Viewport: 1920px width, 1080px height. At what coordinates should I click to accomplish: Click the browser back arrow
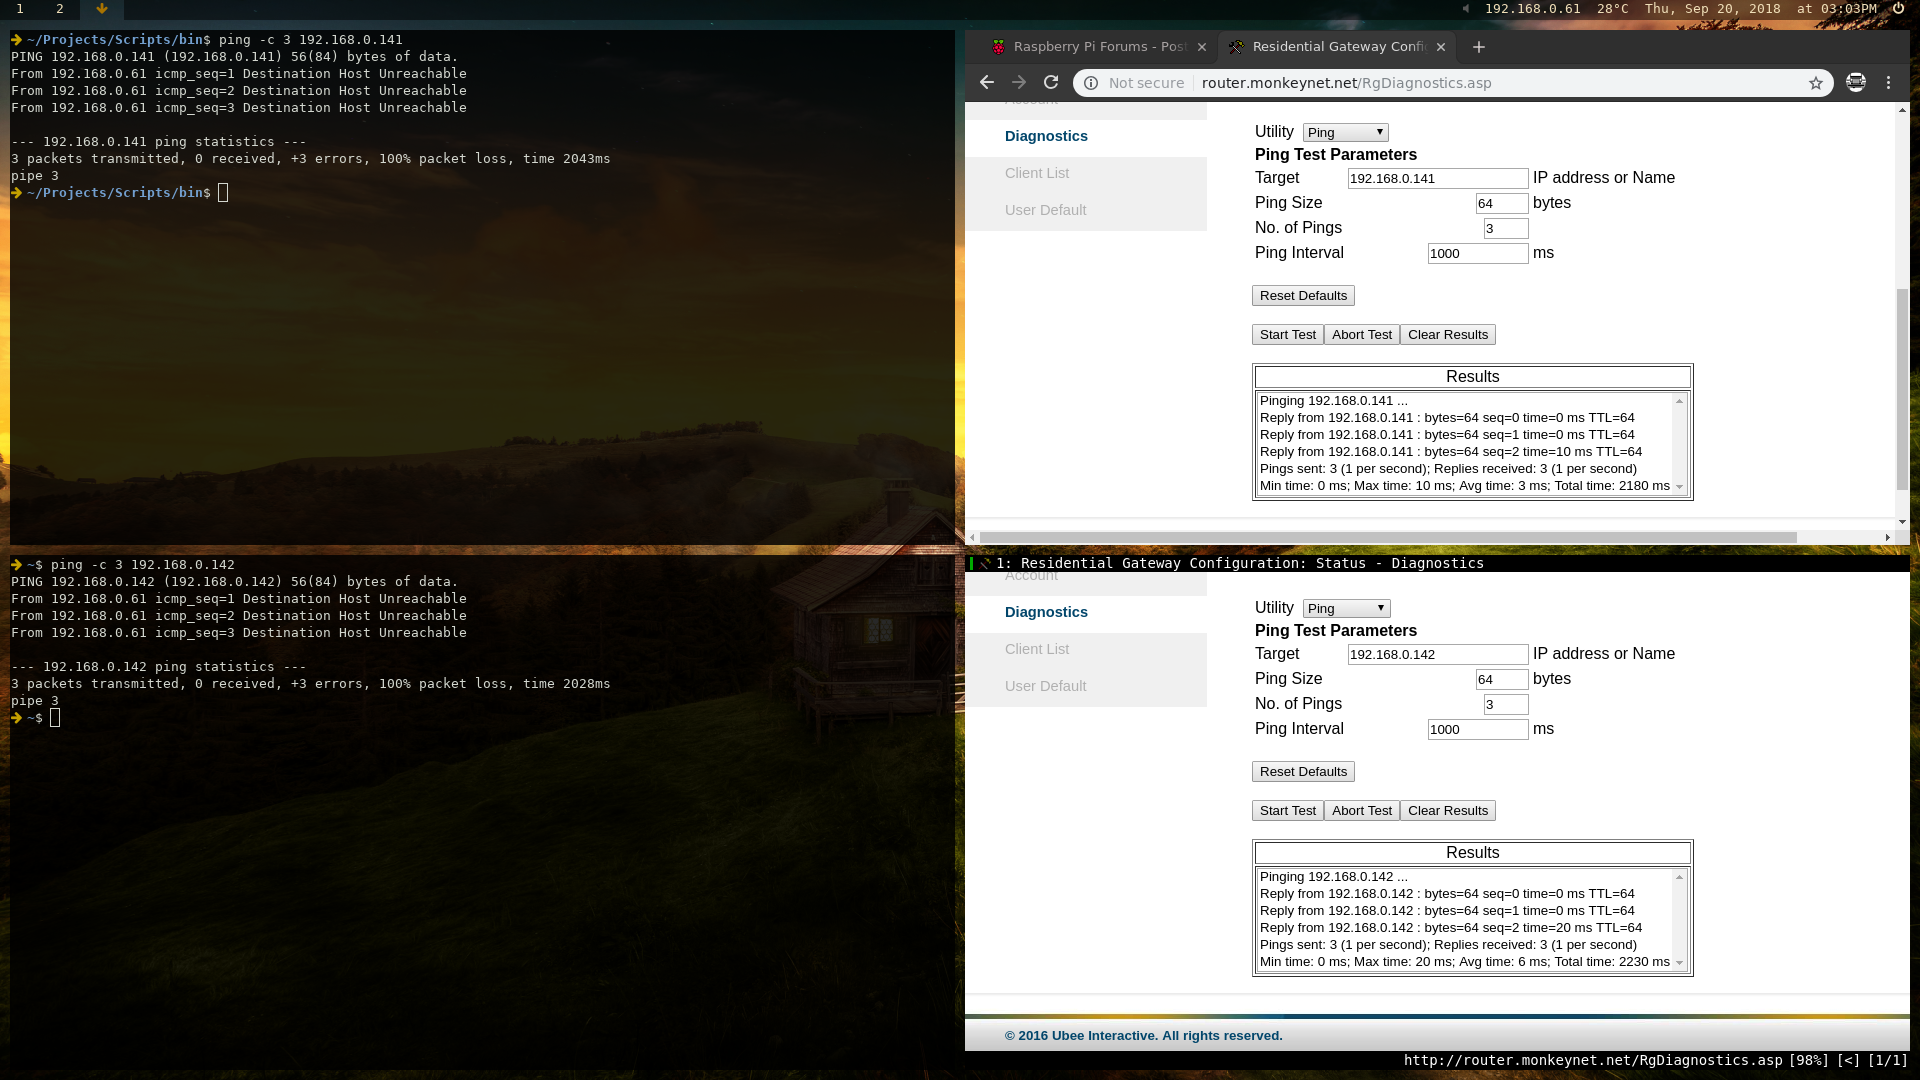(x=986, y=83)
